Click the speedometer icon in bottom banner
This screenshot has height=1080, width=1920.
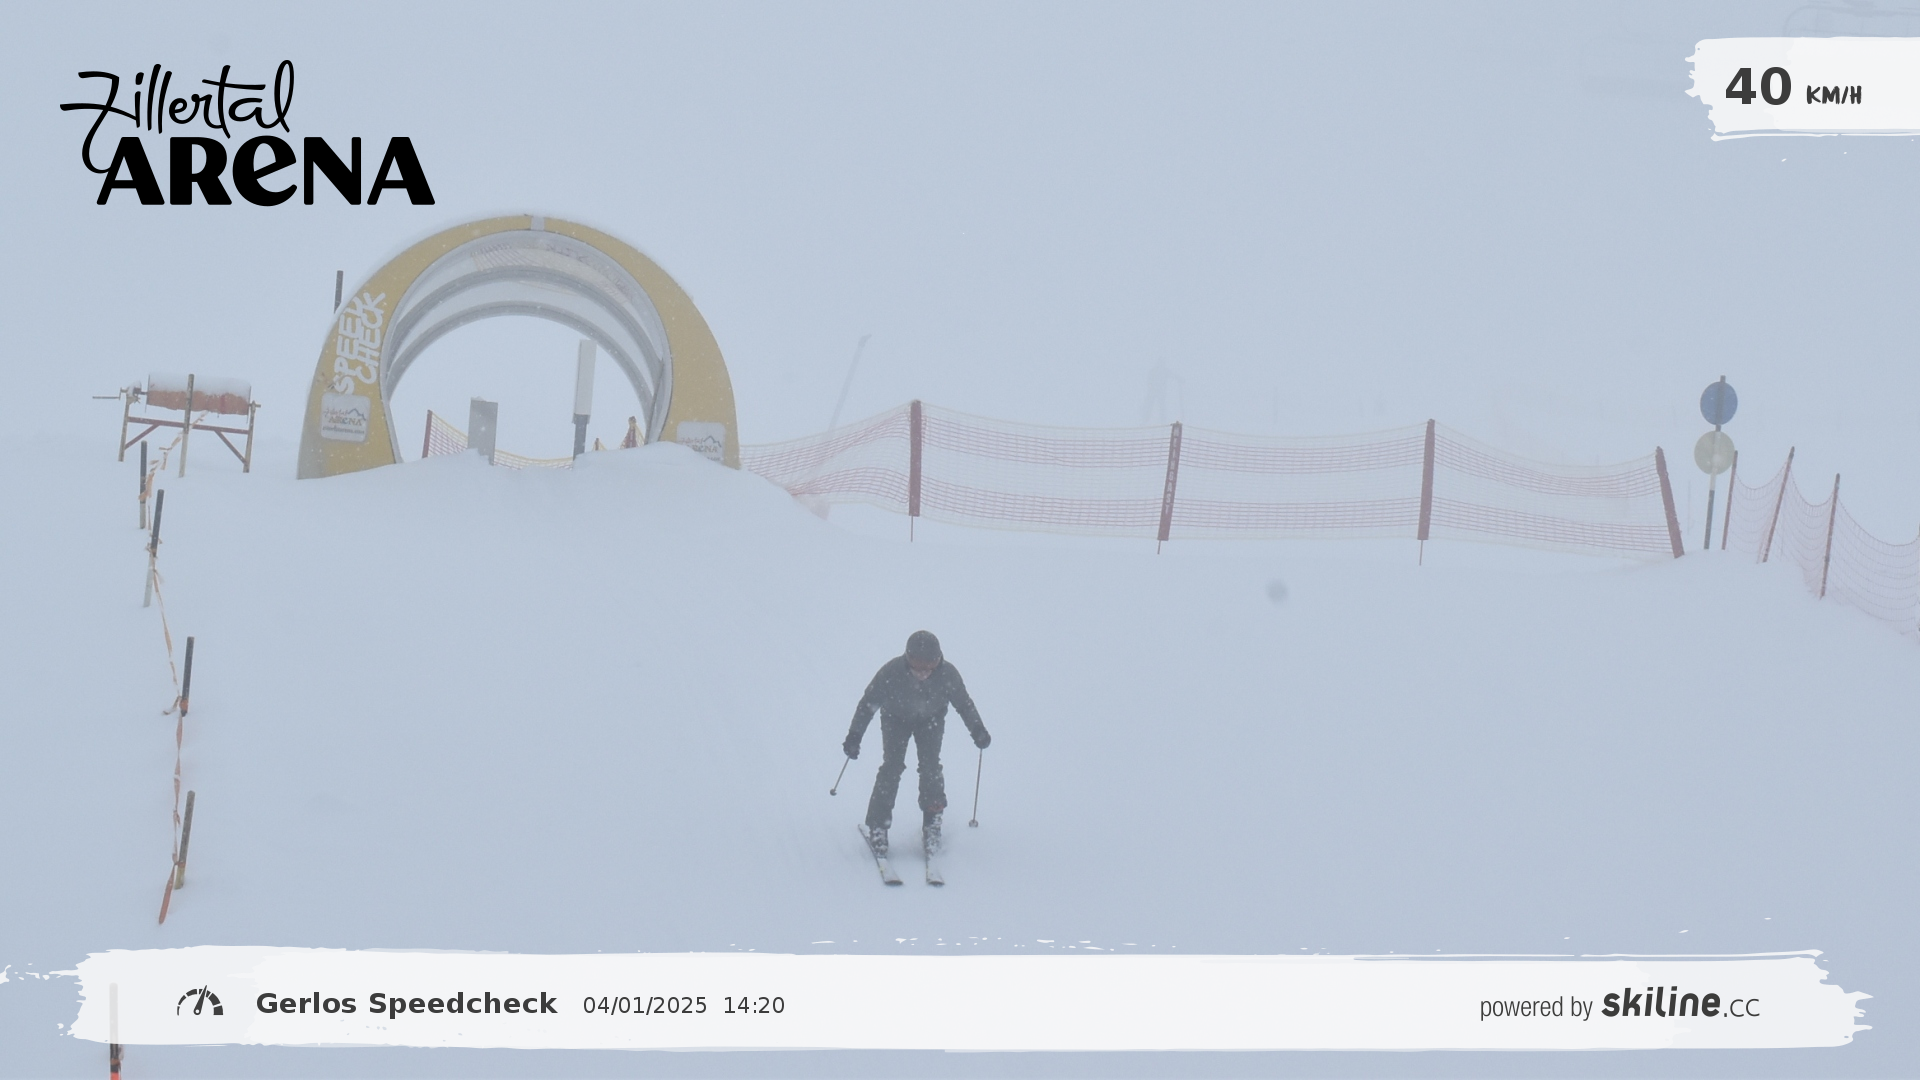tap(200, 1002)
